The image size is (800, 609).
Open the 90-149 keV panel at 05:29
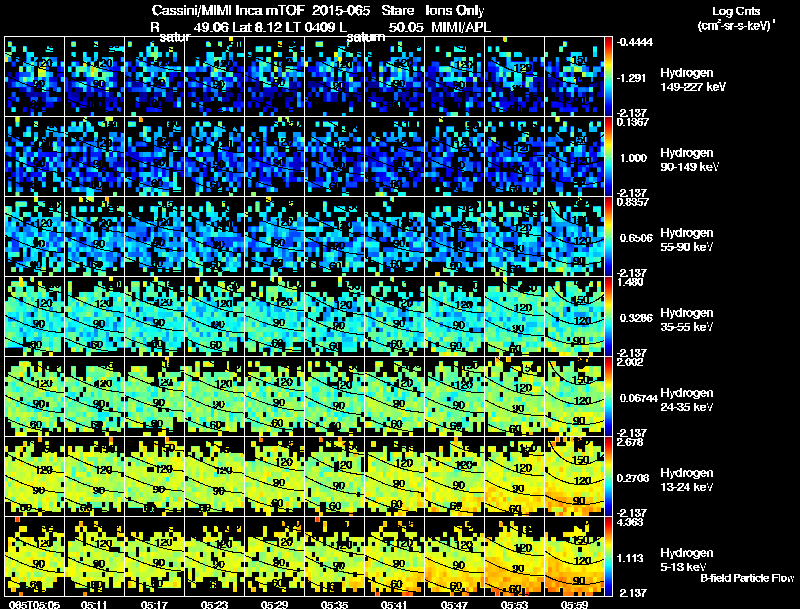point(274,157)
